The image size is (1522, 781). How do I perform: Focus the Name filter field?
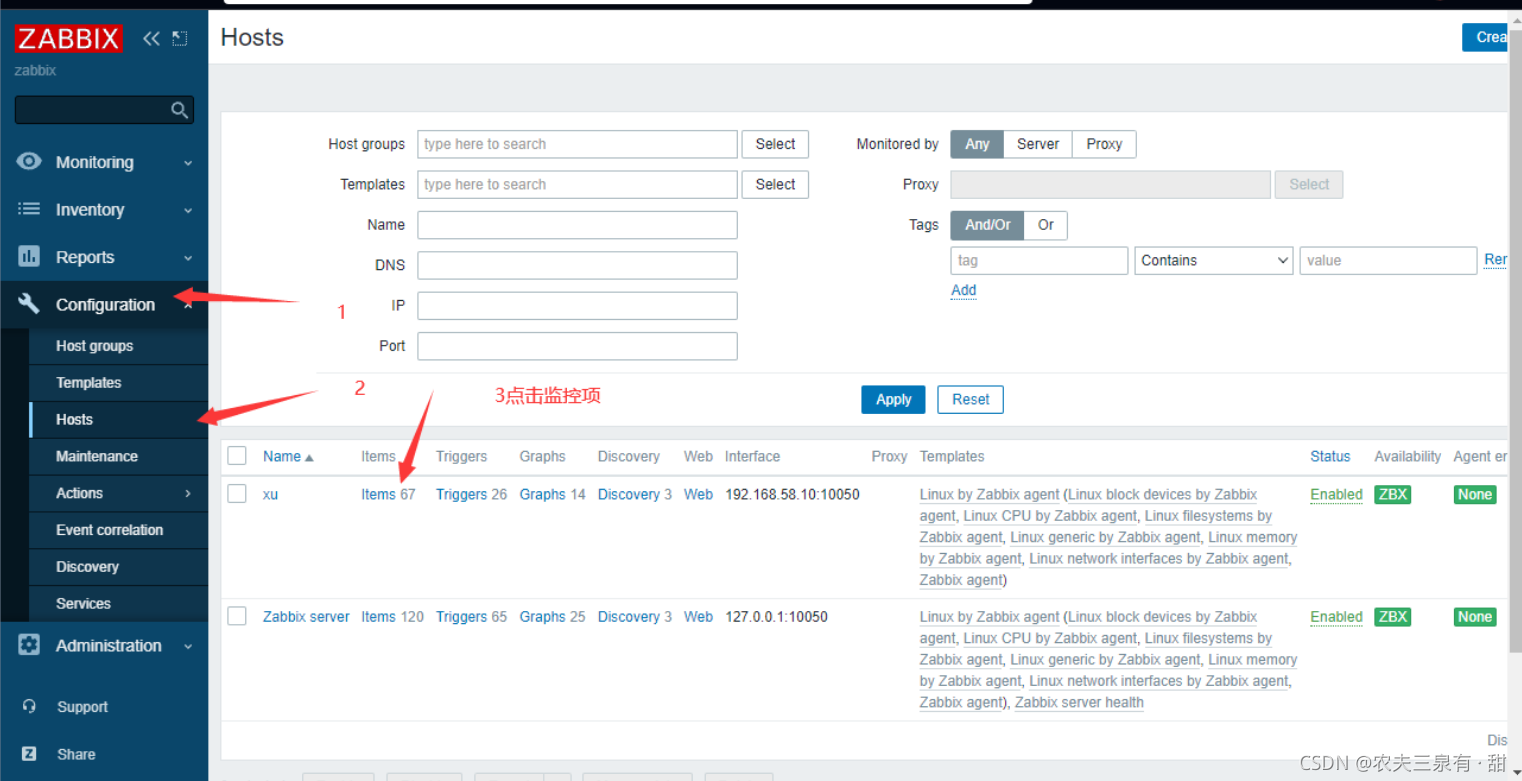(577, 225)
